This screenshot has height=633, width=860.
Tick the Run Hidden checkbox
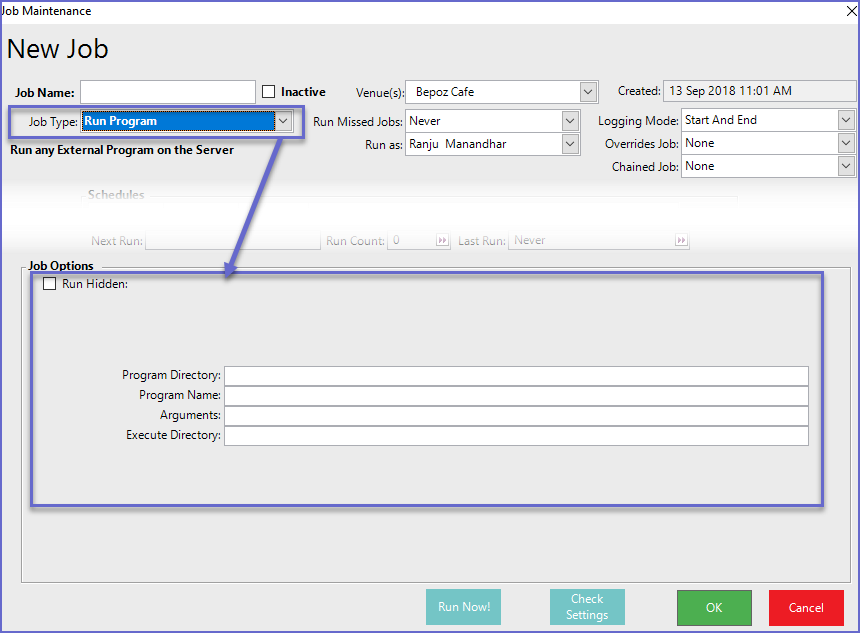click(x=50, y=284)
